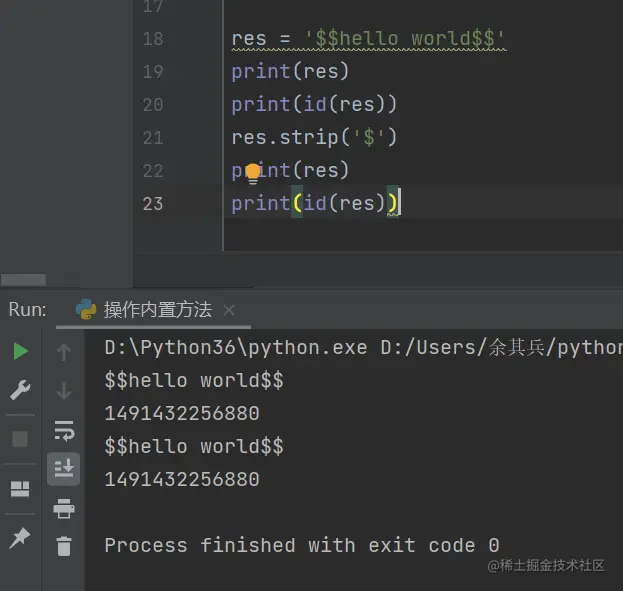Click the horizontal scrollbar below the editor

(23, 281)
